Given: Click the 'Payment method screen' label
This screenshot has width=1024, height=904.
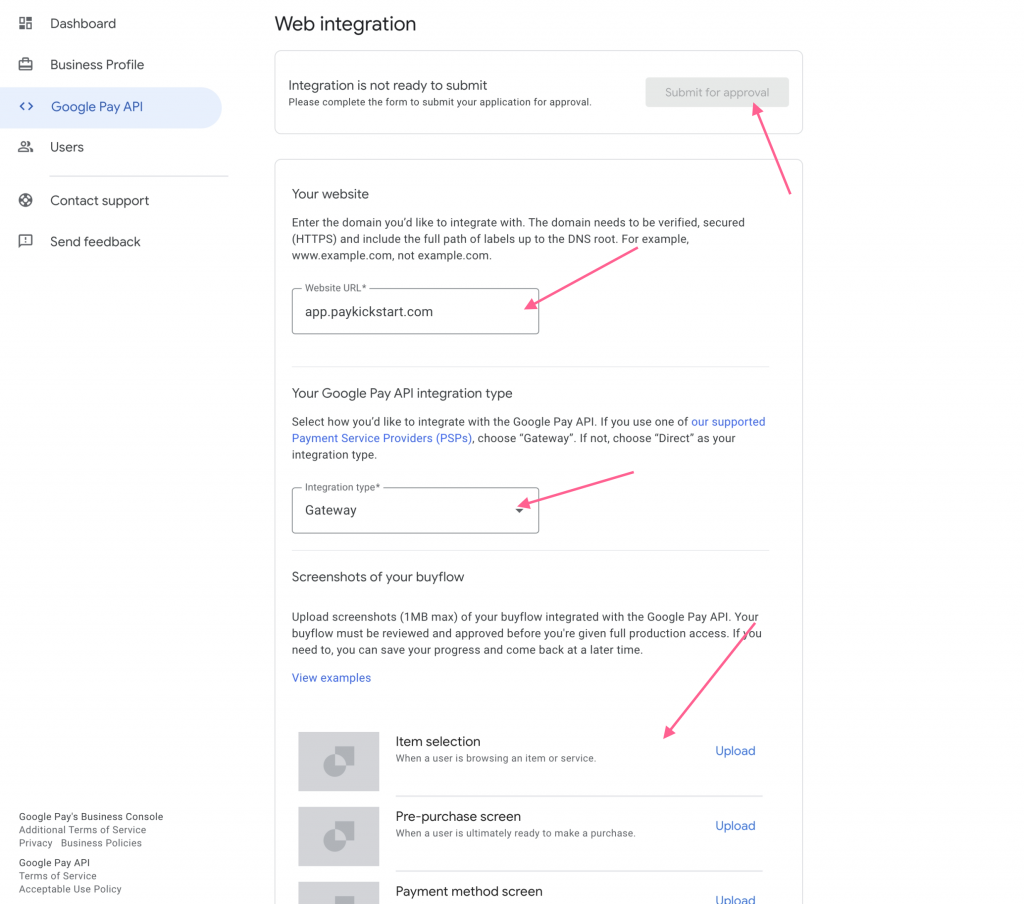Looking at the screenshot, I should 469,892.
